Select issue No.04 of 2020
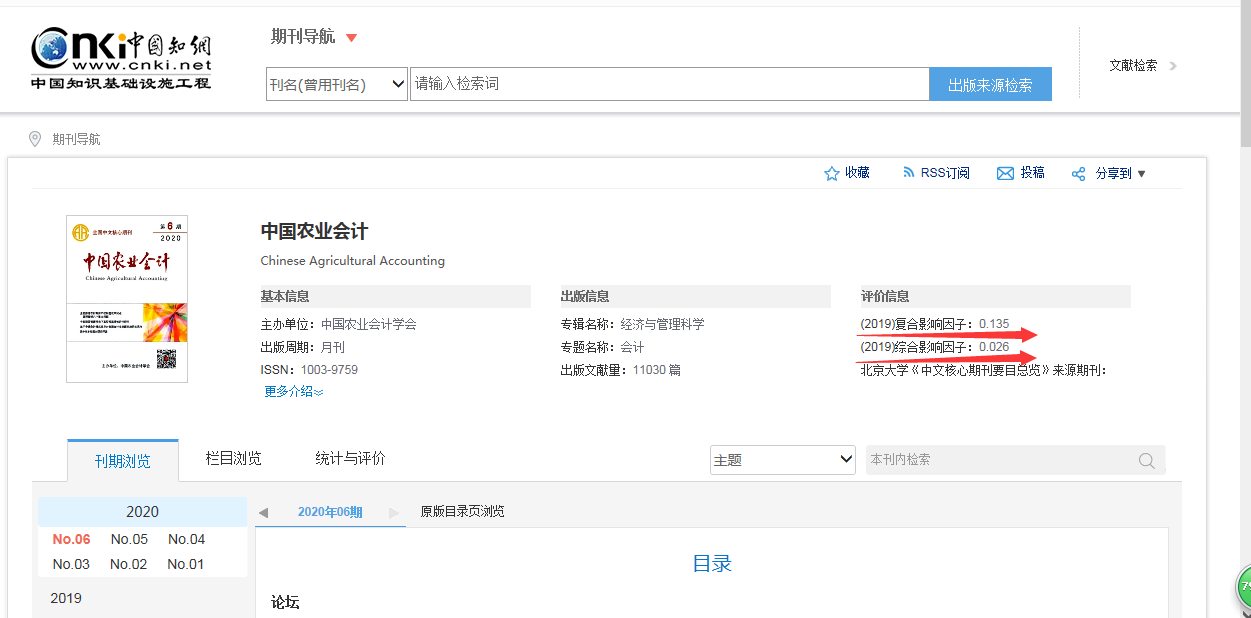 186,539
